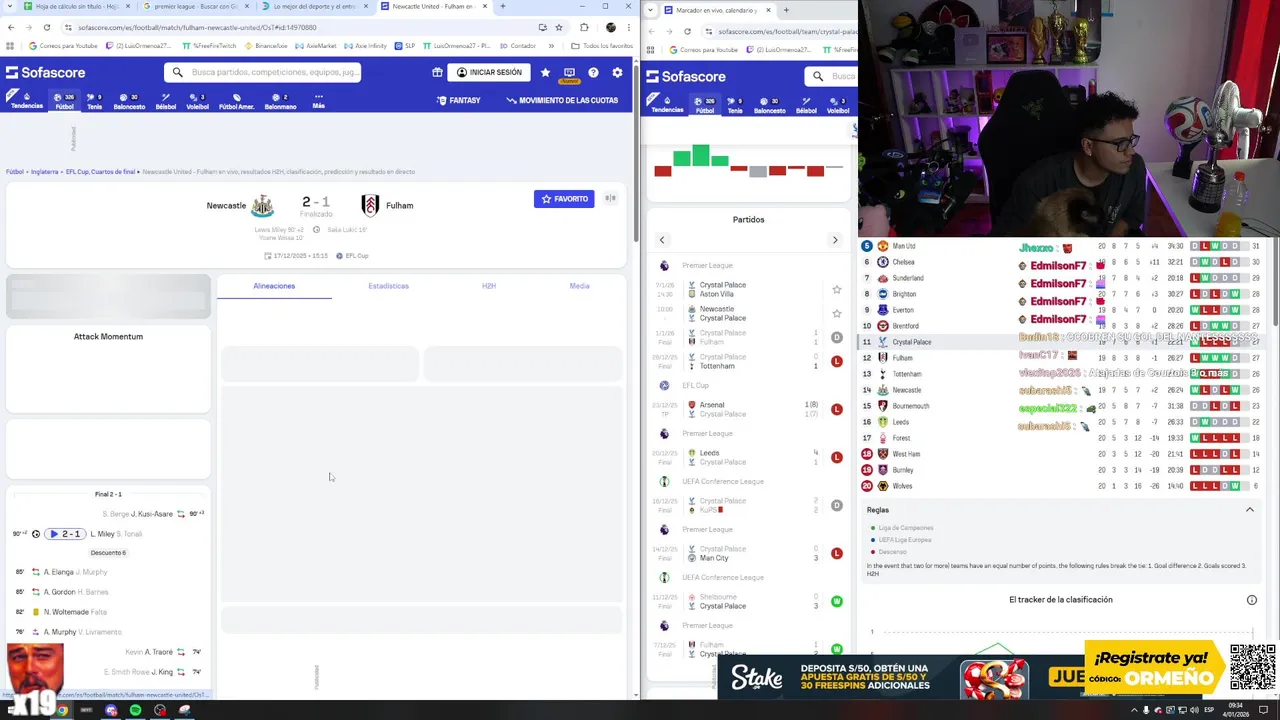The width and height of the screenshot is (1280, 720).
Task: Open FANTASY link in header
Action: [x=459, y=100]
